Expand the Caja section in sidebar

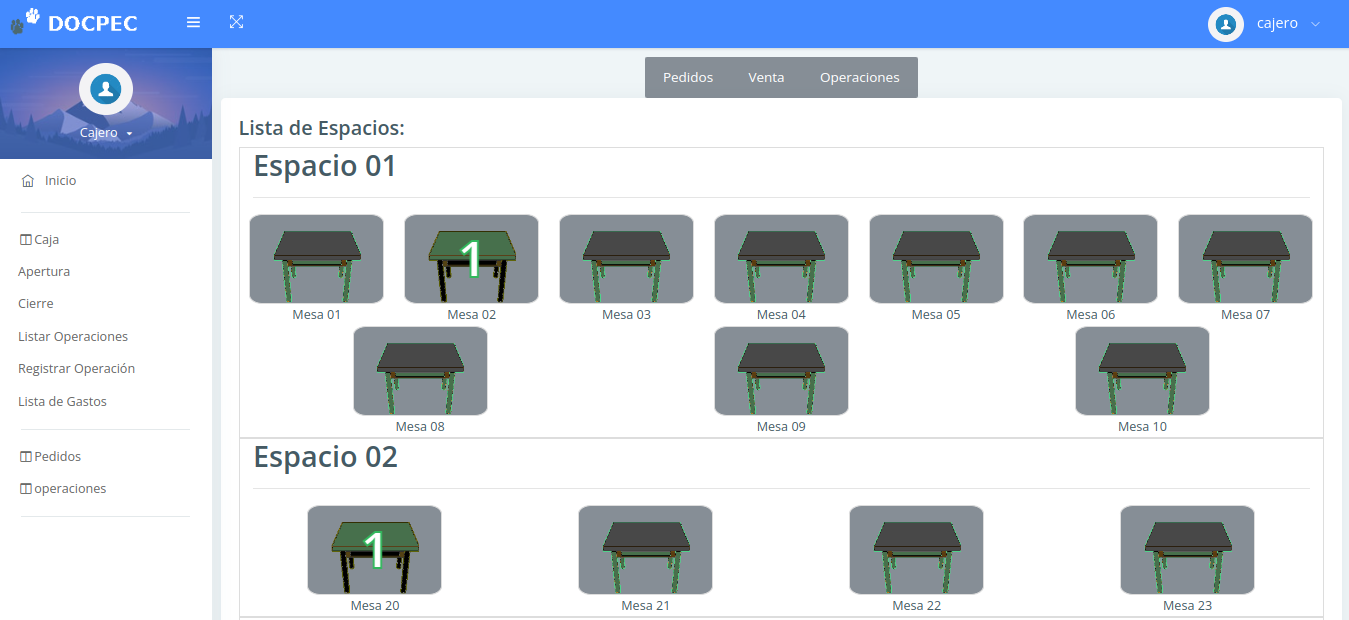click(40, 240)
